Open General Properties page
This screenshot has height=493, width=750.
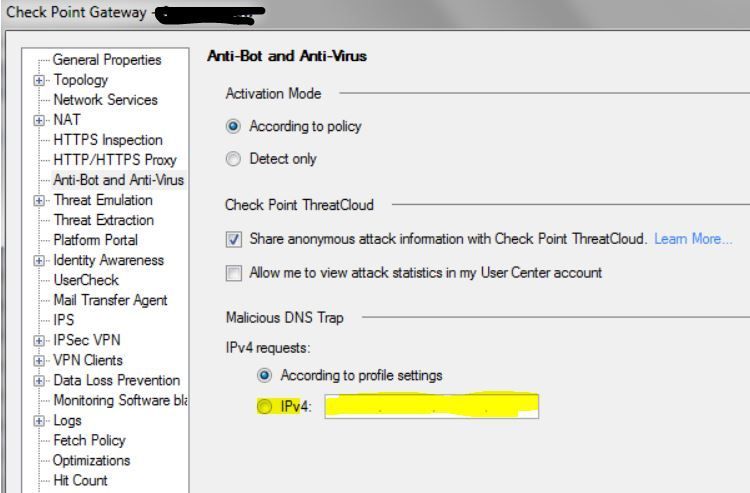107,60
